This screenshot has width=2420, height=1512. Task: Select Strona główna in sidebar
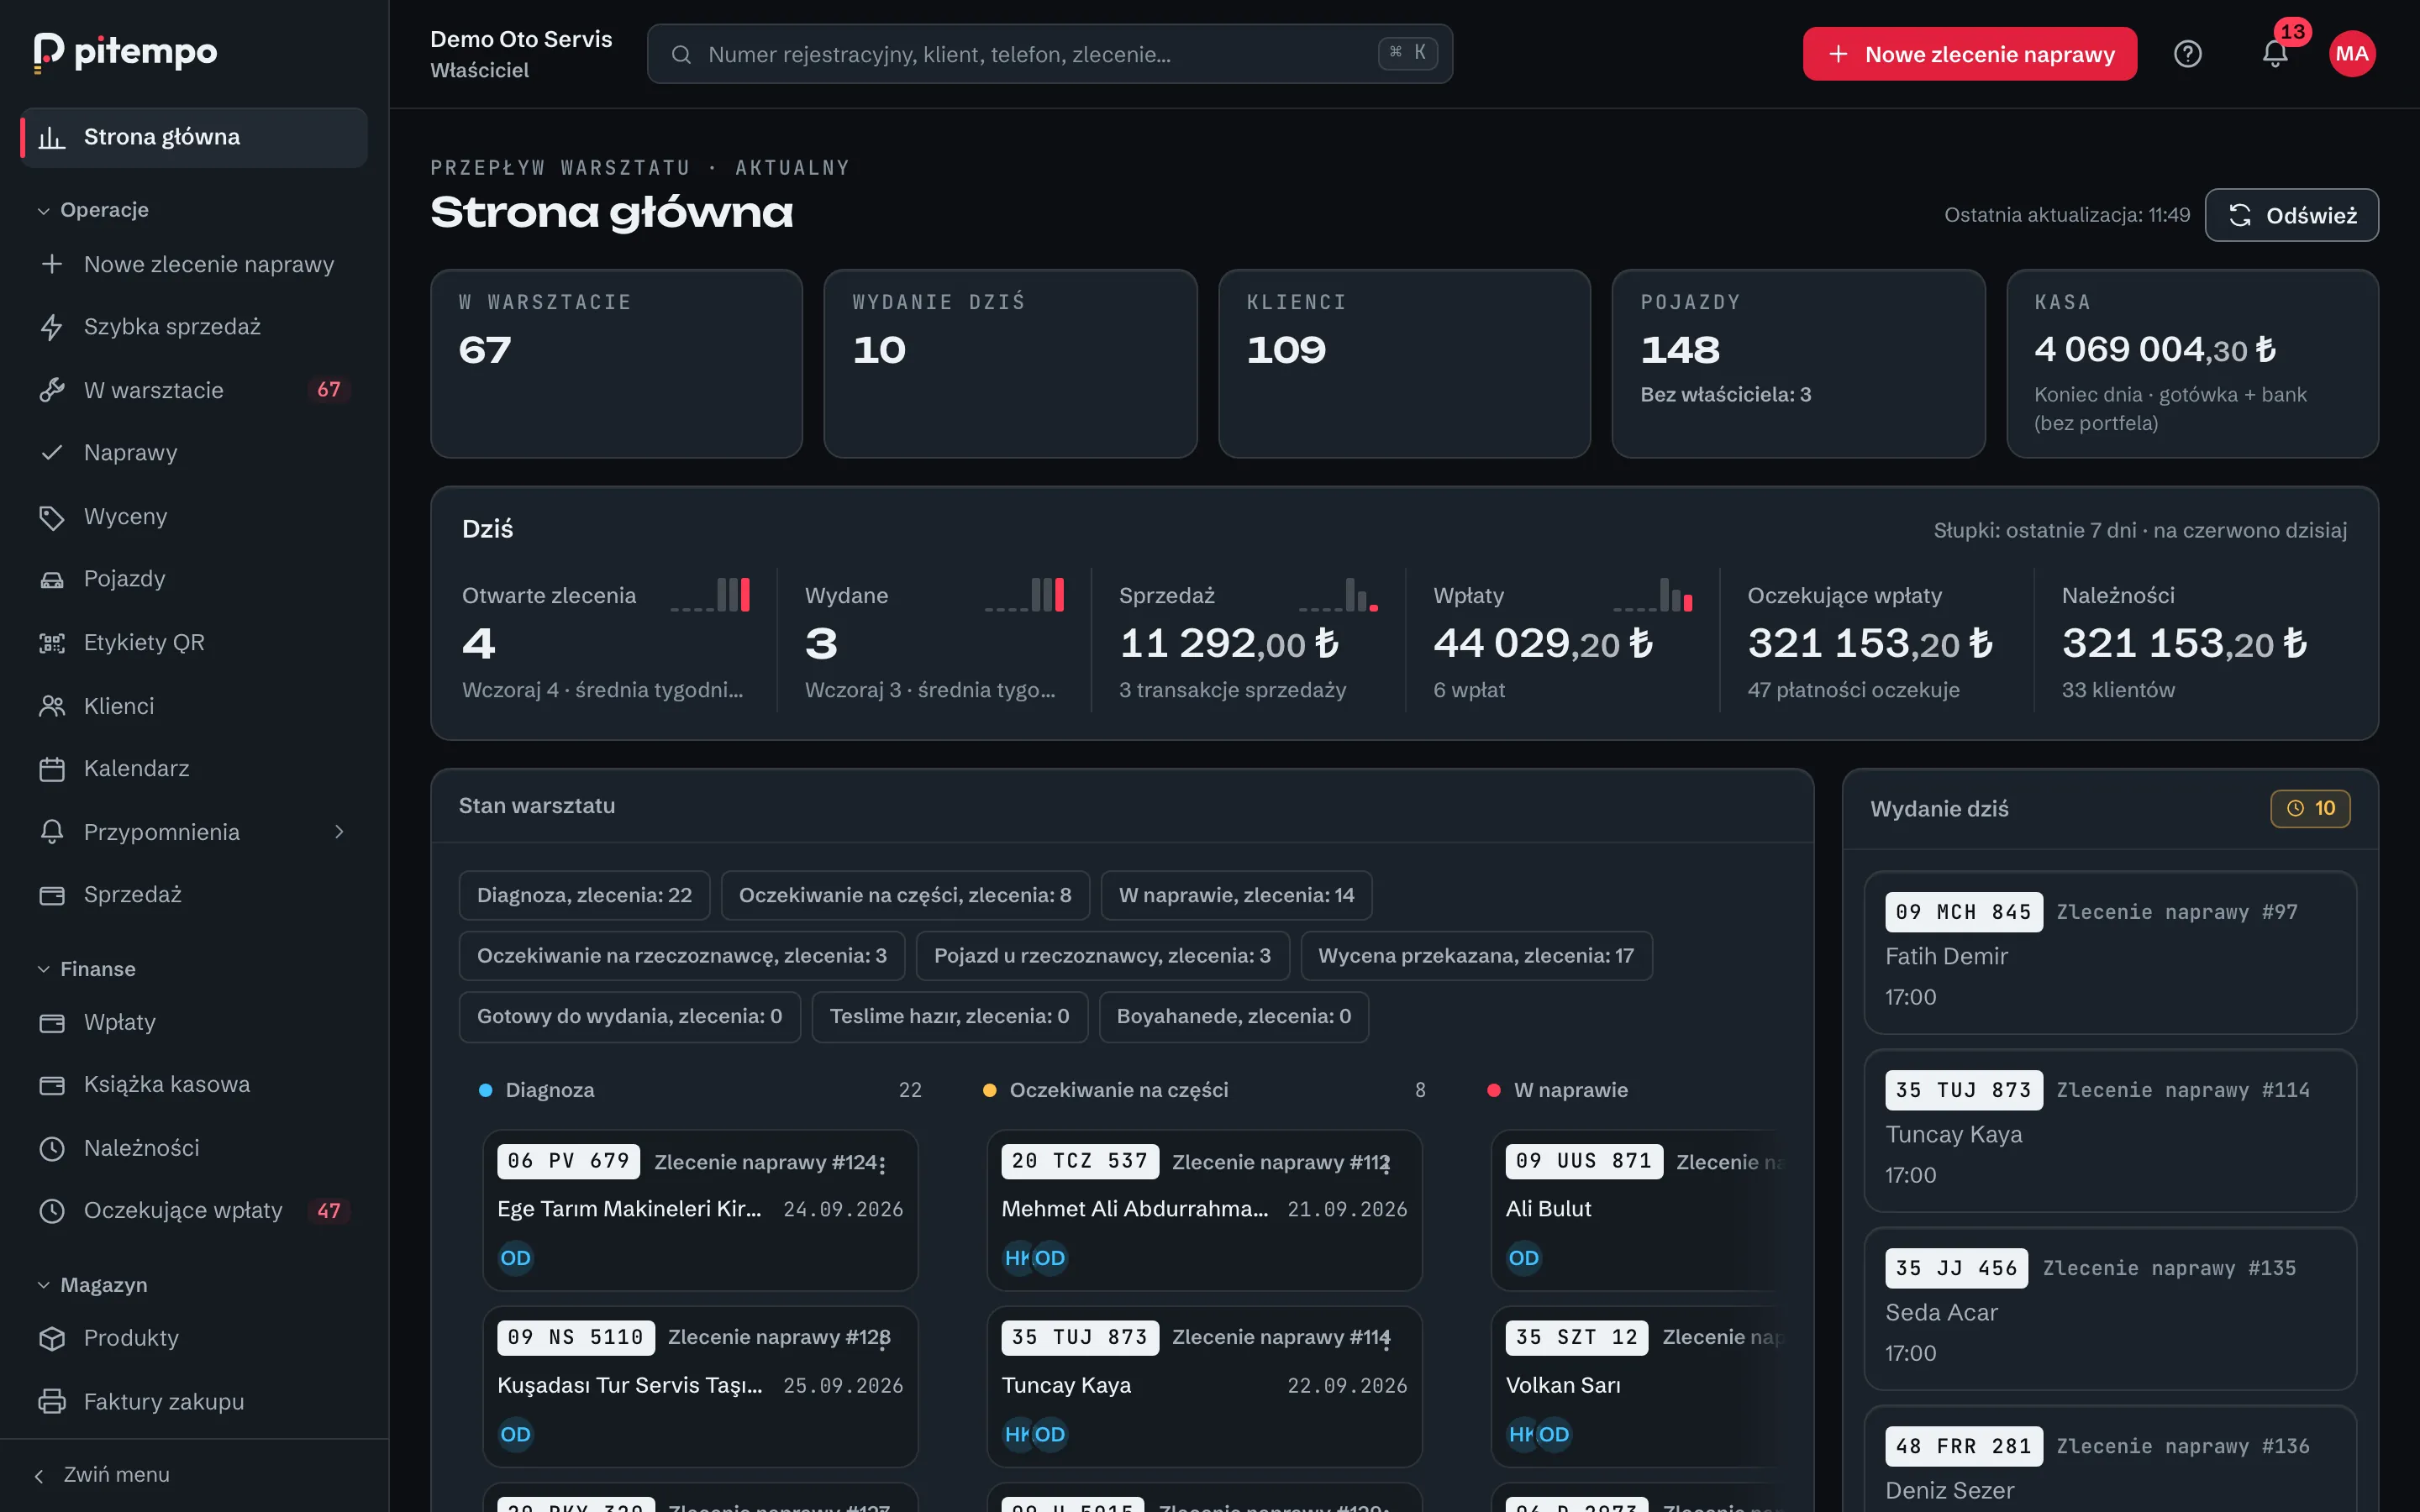193,137
